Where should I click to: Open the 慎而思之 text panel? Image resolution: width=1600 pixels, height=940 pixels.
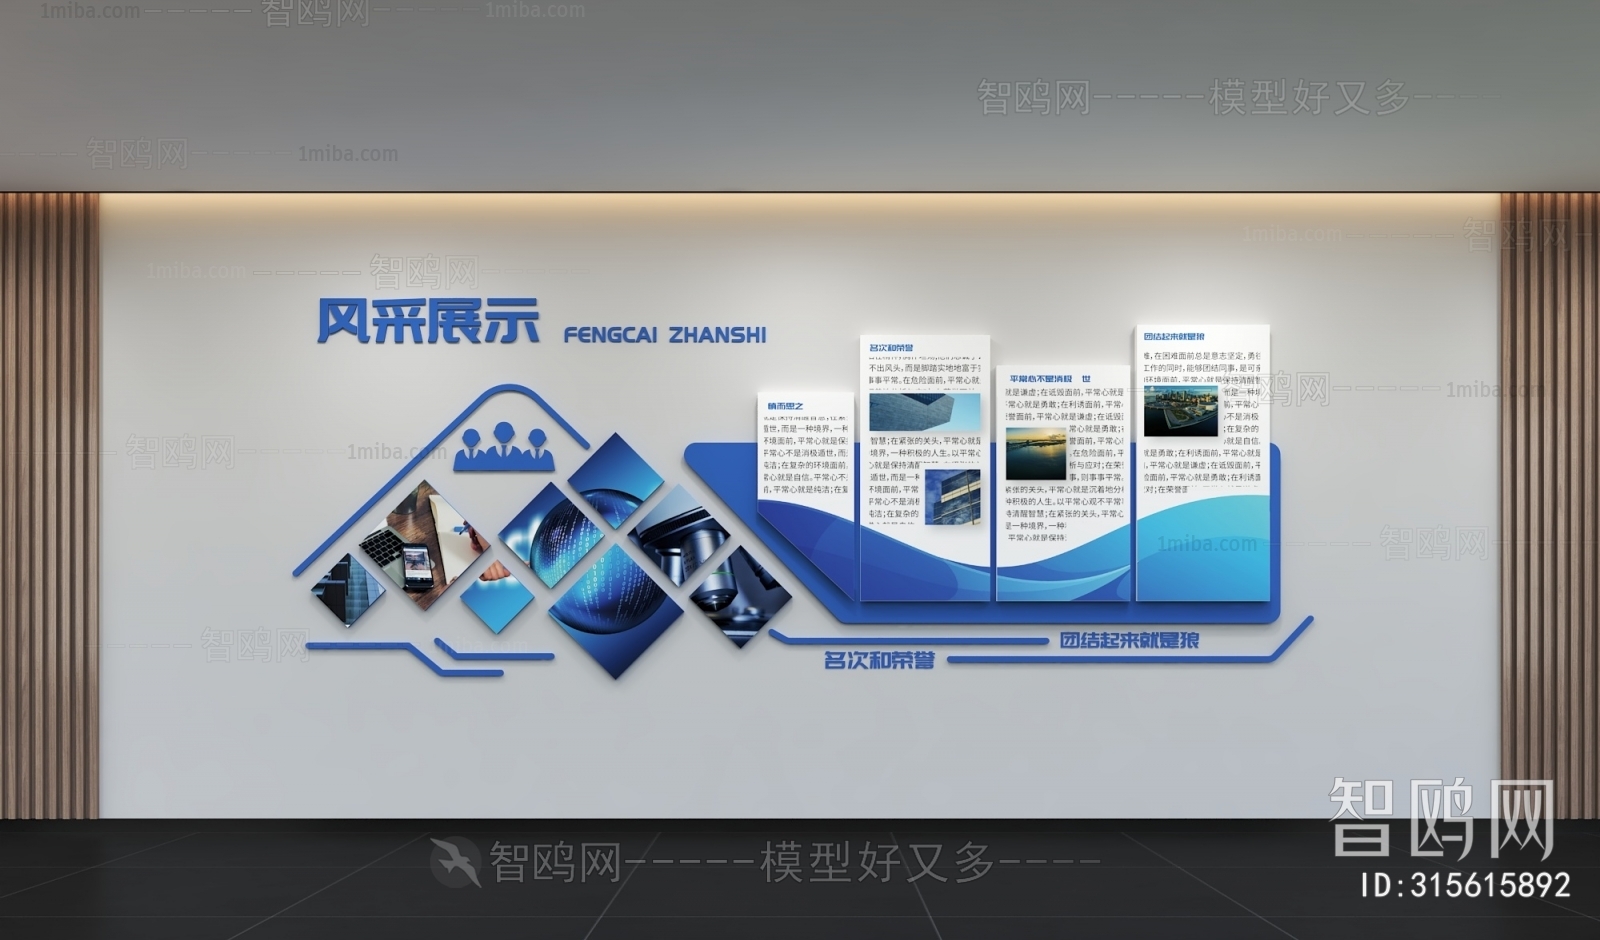pyautogui.click(x=806, y=450)
